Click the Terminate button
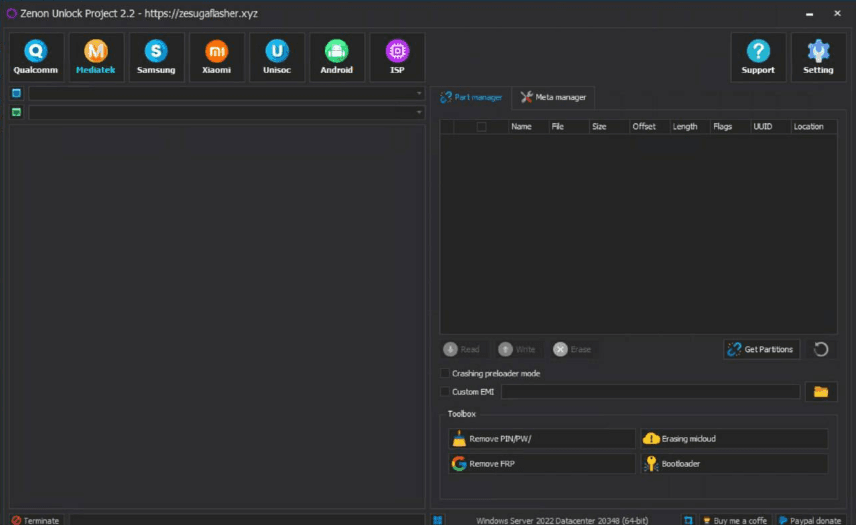This screenshot has width=856, height=525. click(36, 520)
